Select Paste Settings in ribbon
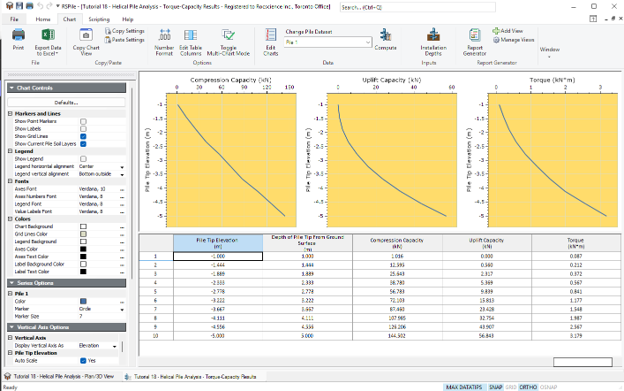The image size is (624, 391). click(x=125, y=39)
